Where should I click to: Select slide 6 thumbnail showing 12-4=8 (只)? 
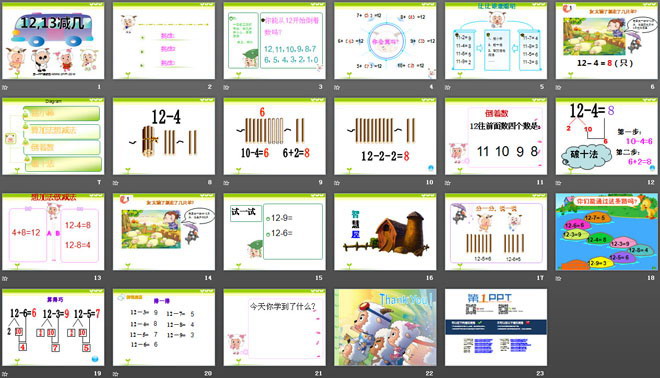tap(607, 41)
